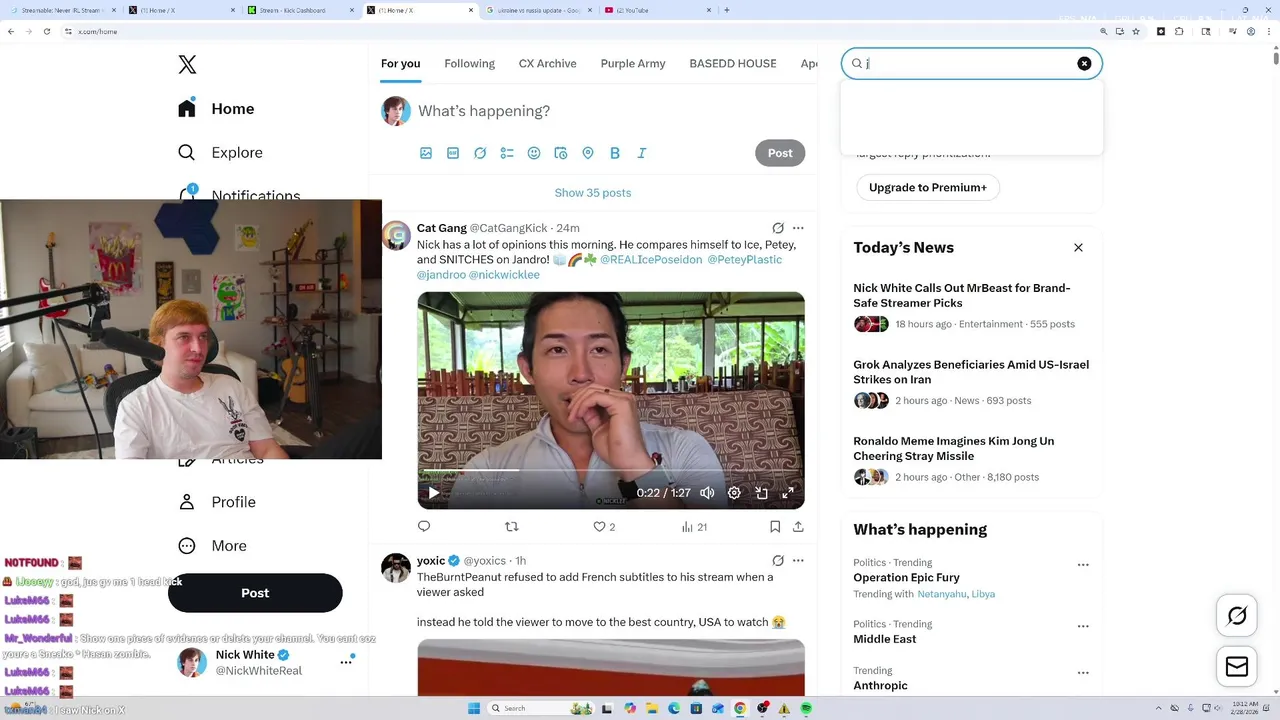Open the More menu in the sidebar
1280x720 pixels.
212,546
